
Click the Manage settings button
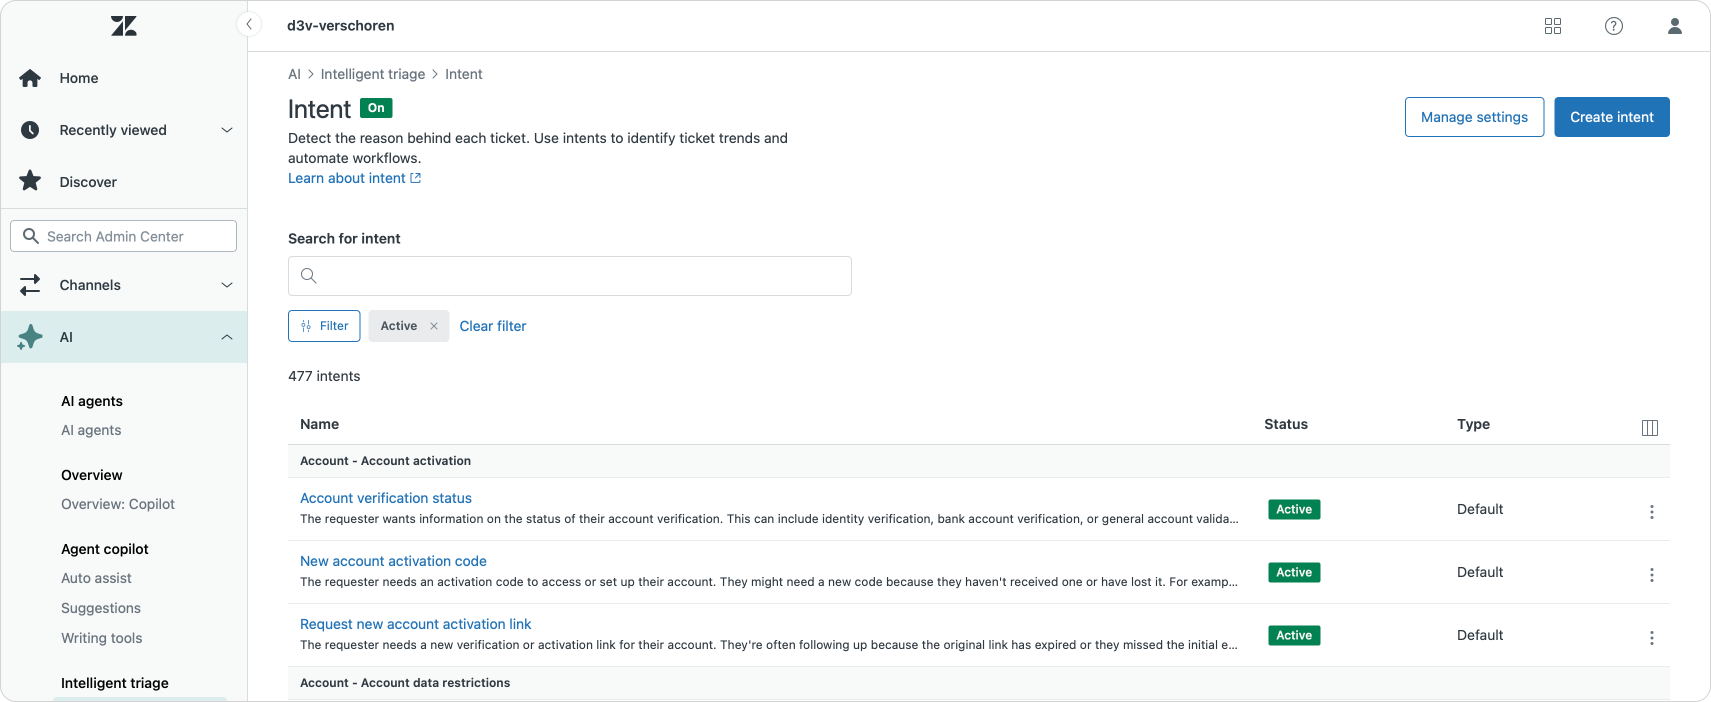coord(1474,117)
